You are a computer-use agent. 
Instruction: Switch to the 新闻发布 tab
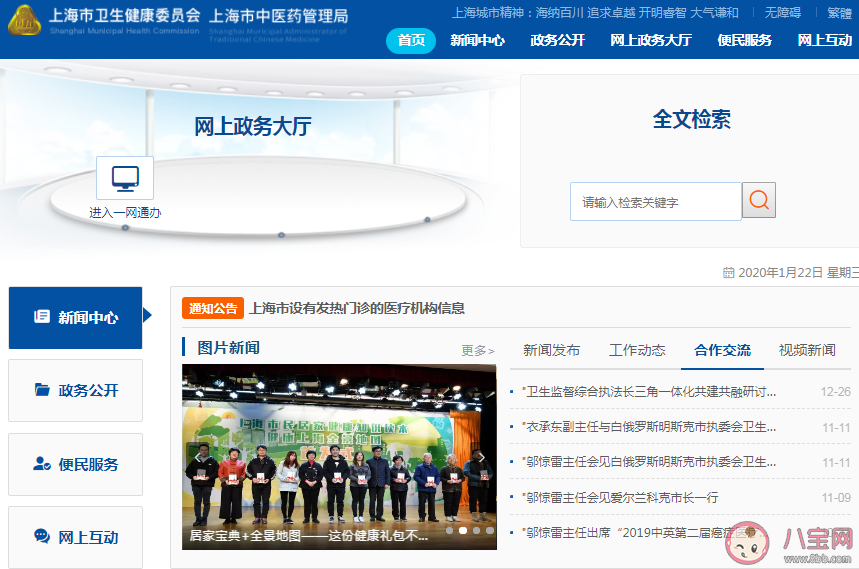[551, 350]
